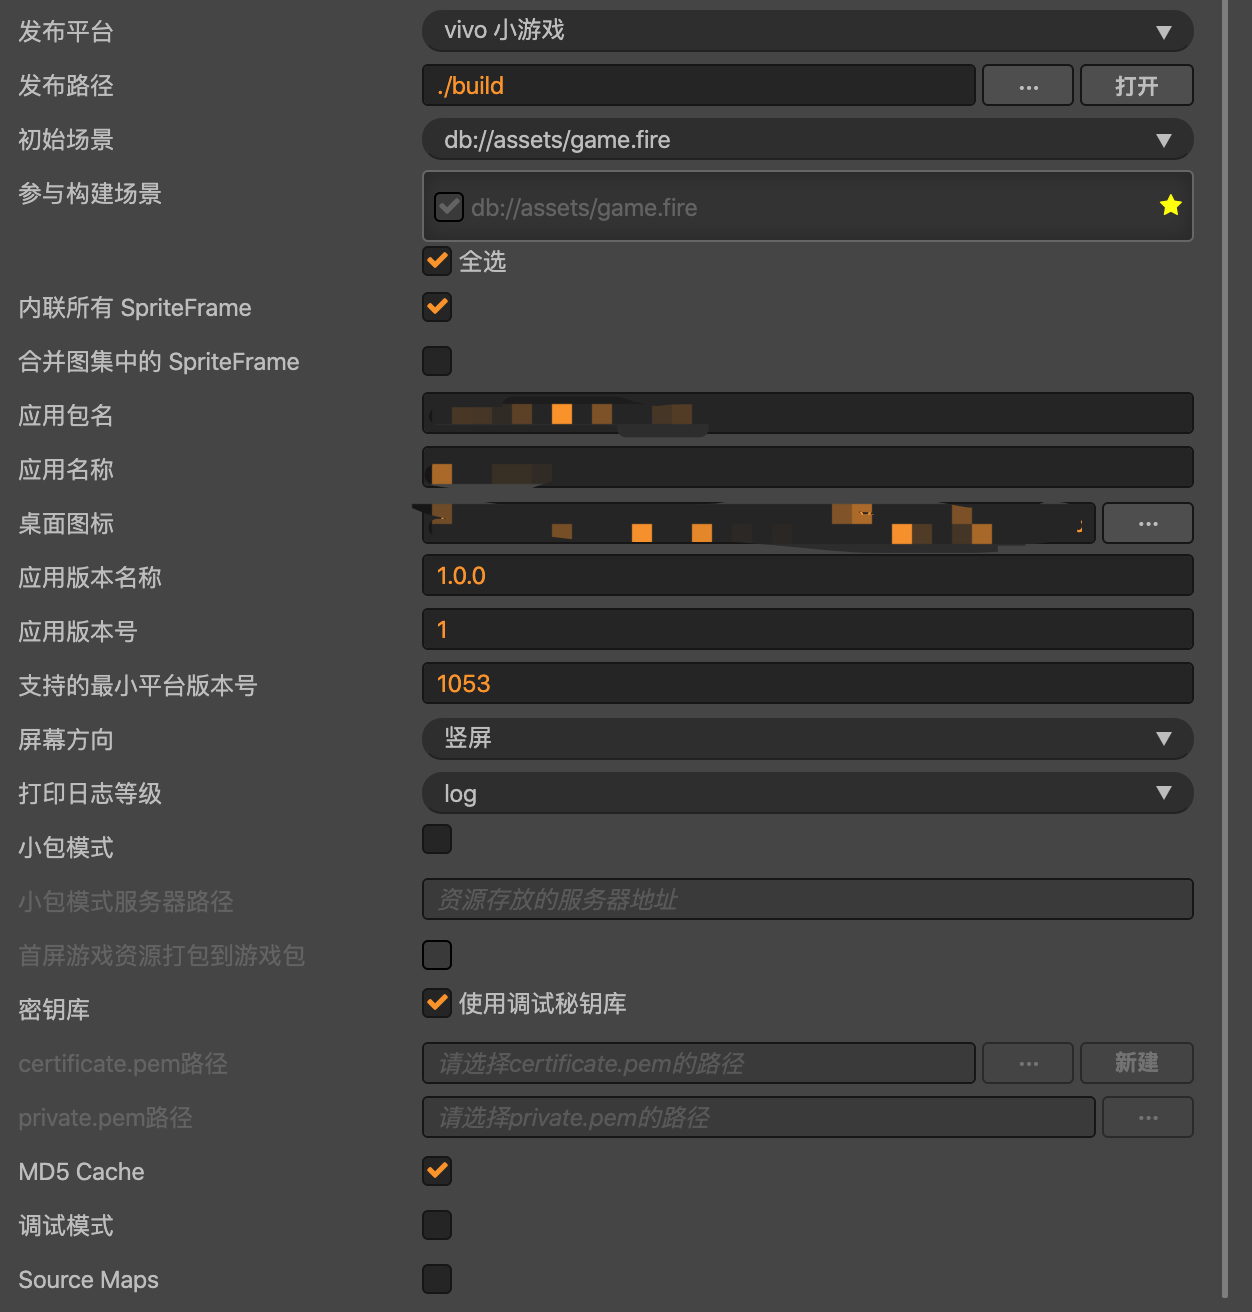Enable the Source Maps checkbox

[437, 1279]
